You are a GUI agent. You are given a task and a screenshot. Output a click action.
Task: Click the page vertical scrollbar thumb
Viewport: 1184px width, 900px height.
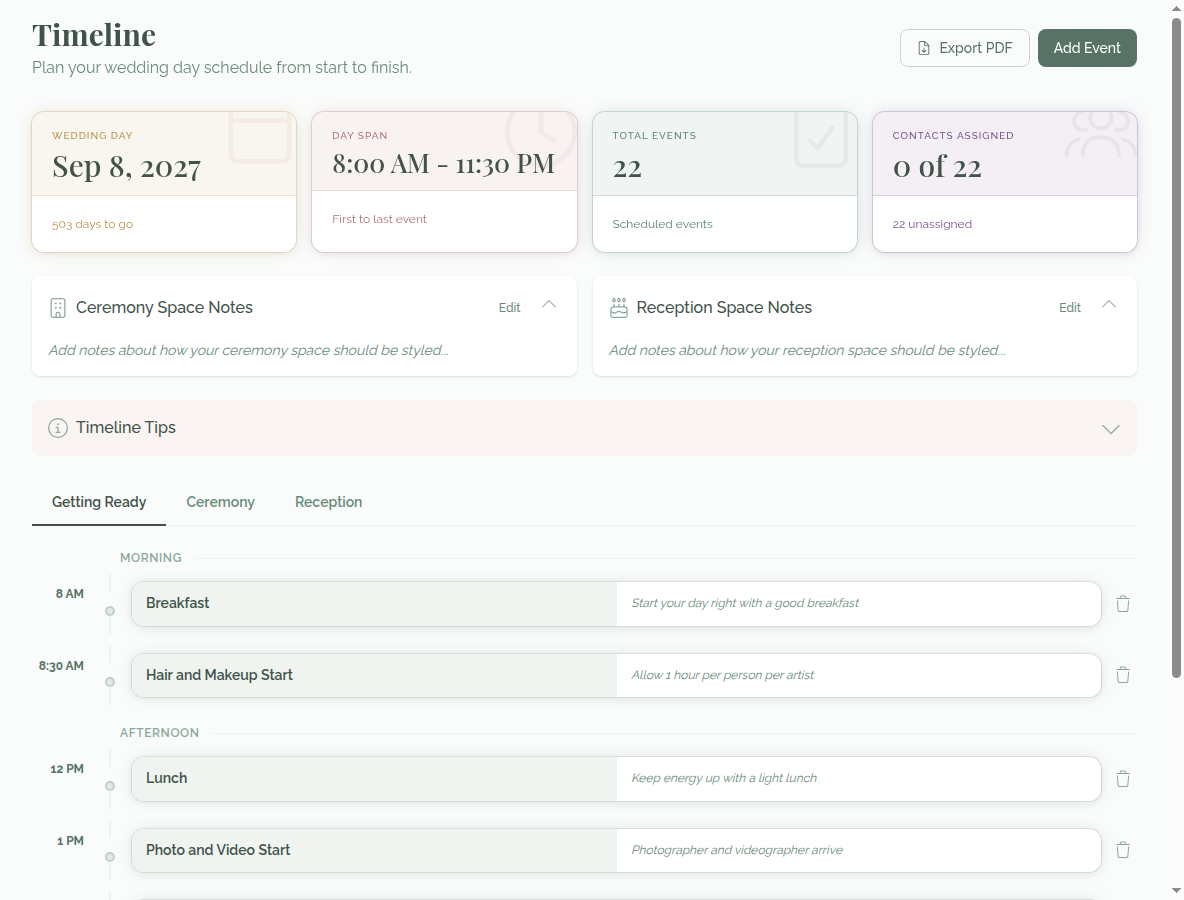tap(1176, 347)
